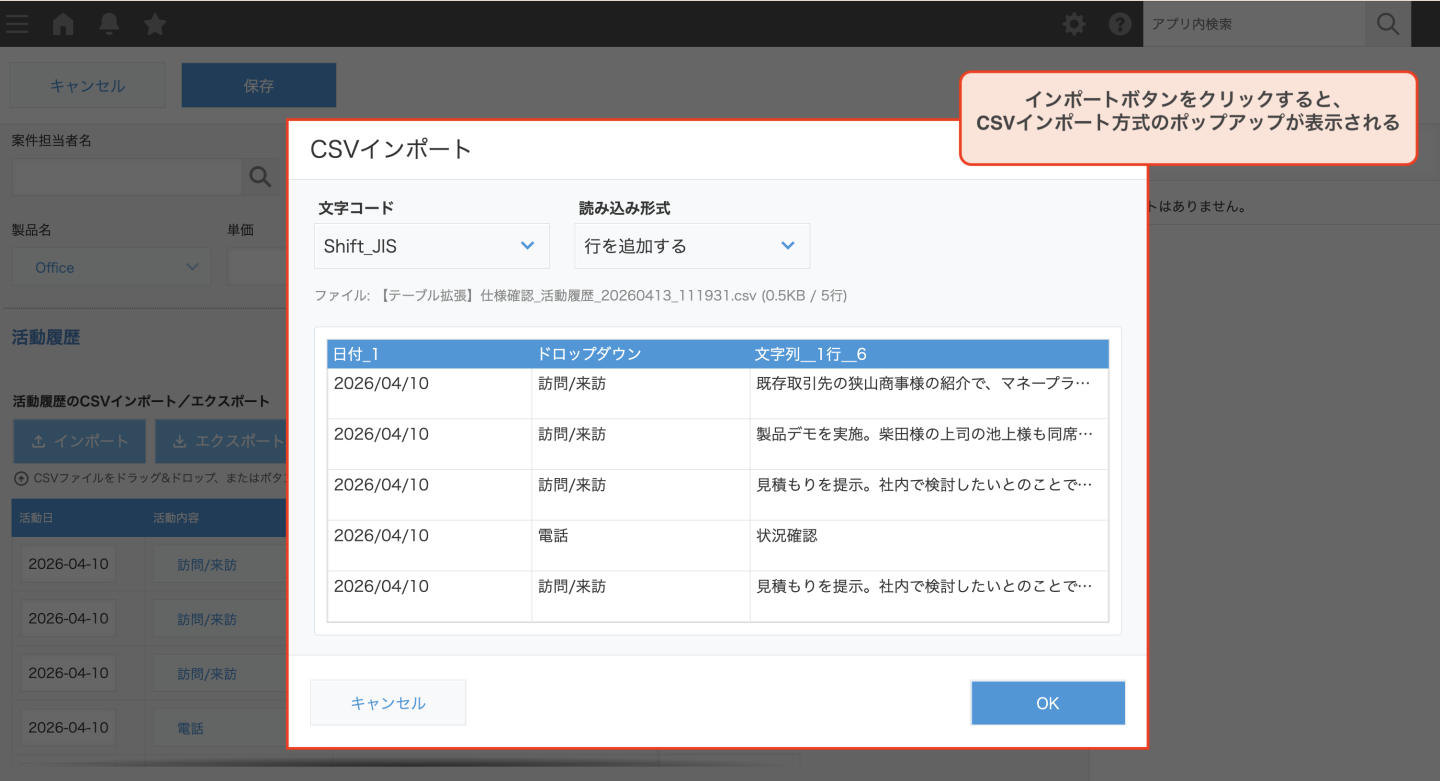Click the blue 保存 button

(258, 86)
